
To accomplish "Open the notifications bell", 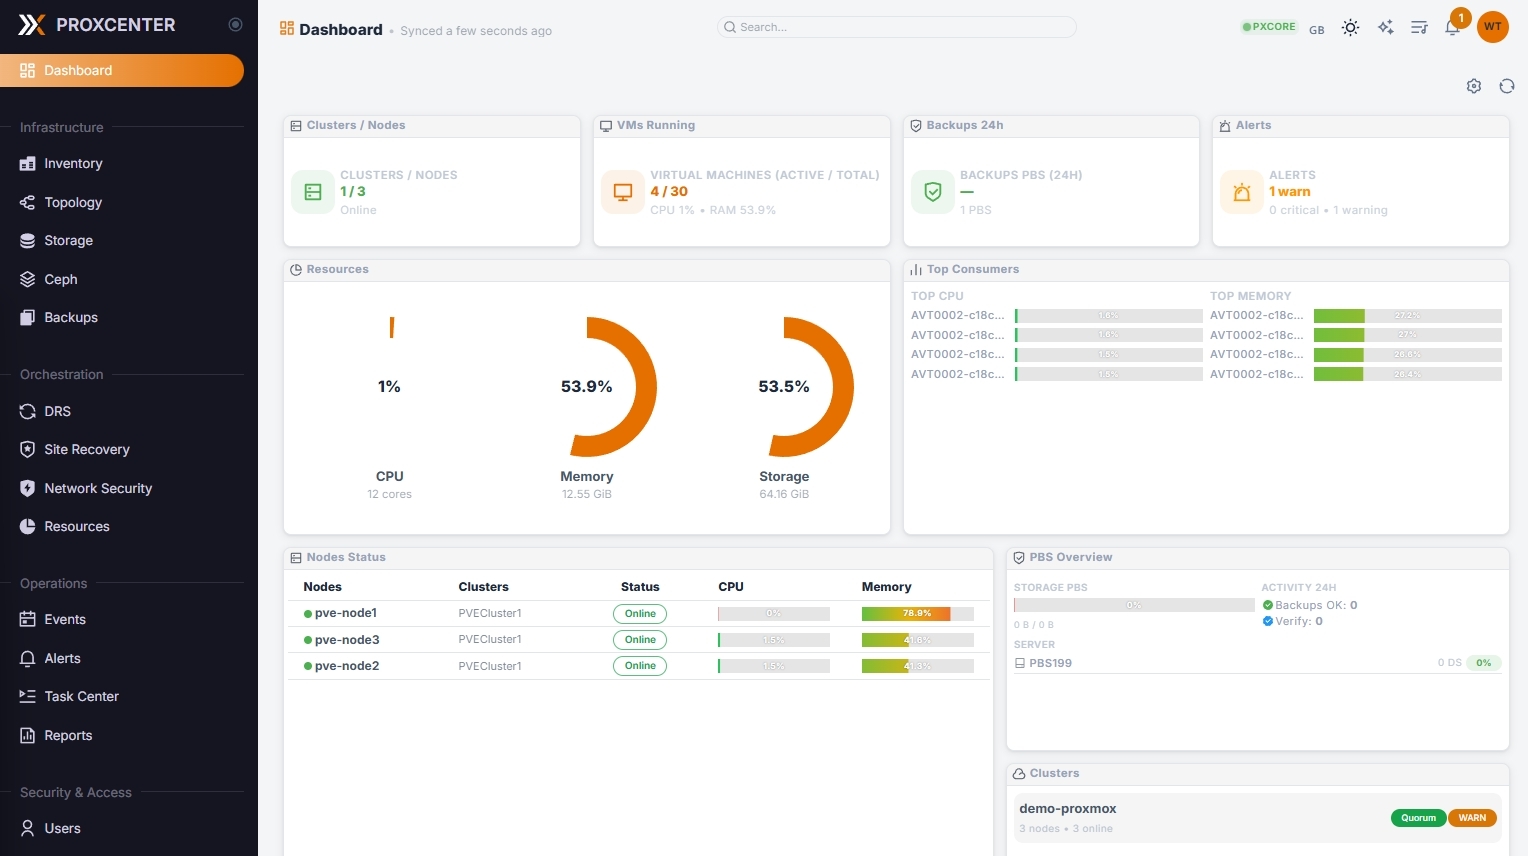I will coord(1452,28).
